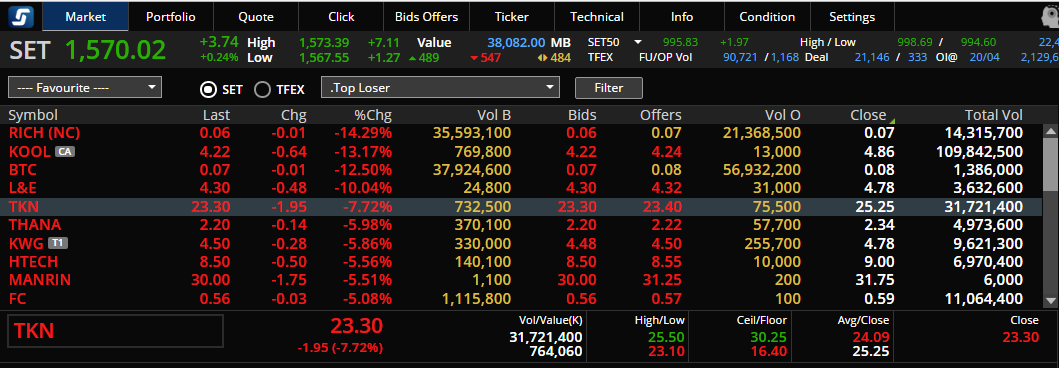Click the SET50 index selector arrow
This screenshot has height=368, width=1059.
637,42
